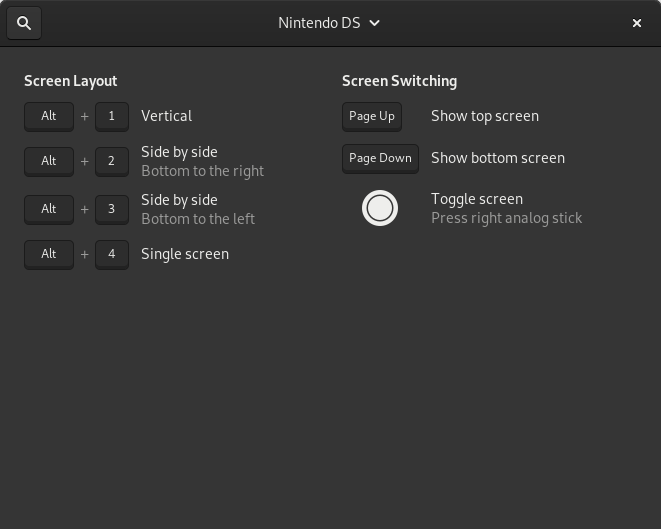Image resolution: width=661 pixels, height=529 pixels.
Task: Expand the Nintendo DS section dropdown
Action: [x=329, y=23]
